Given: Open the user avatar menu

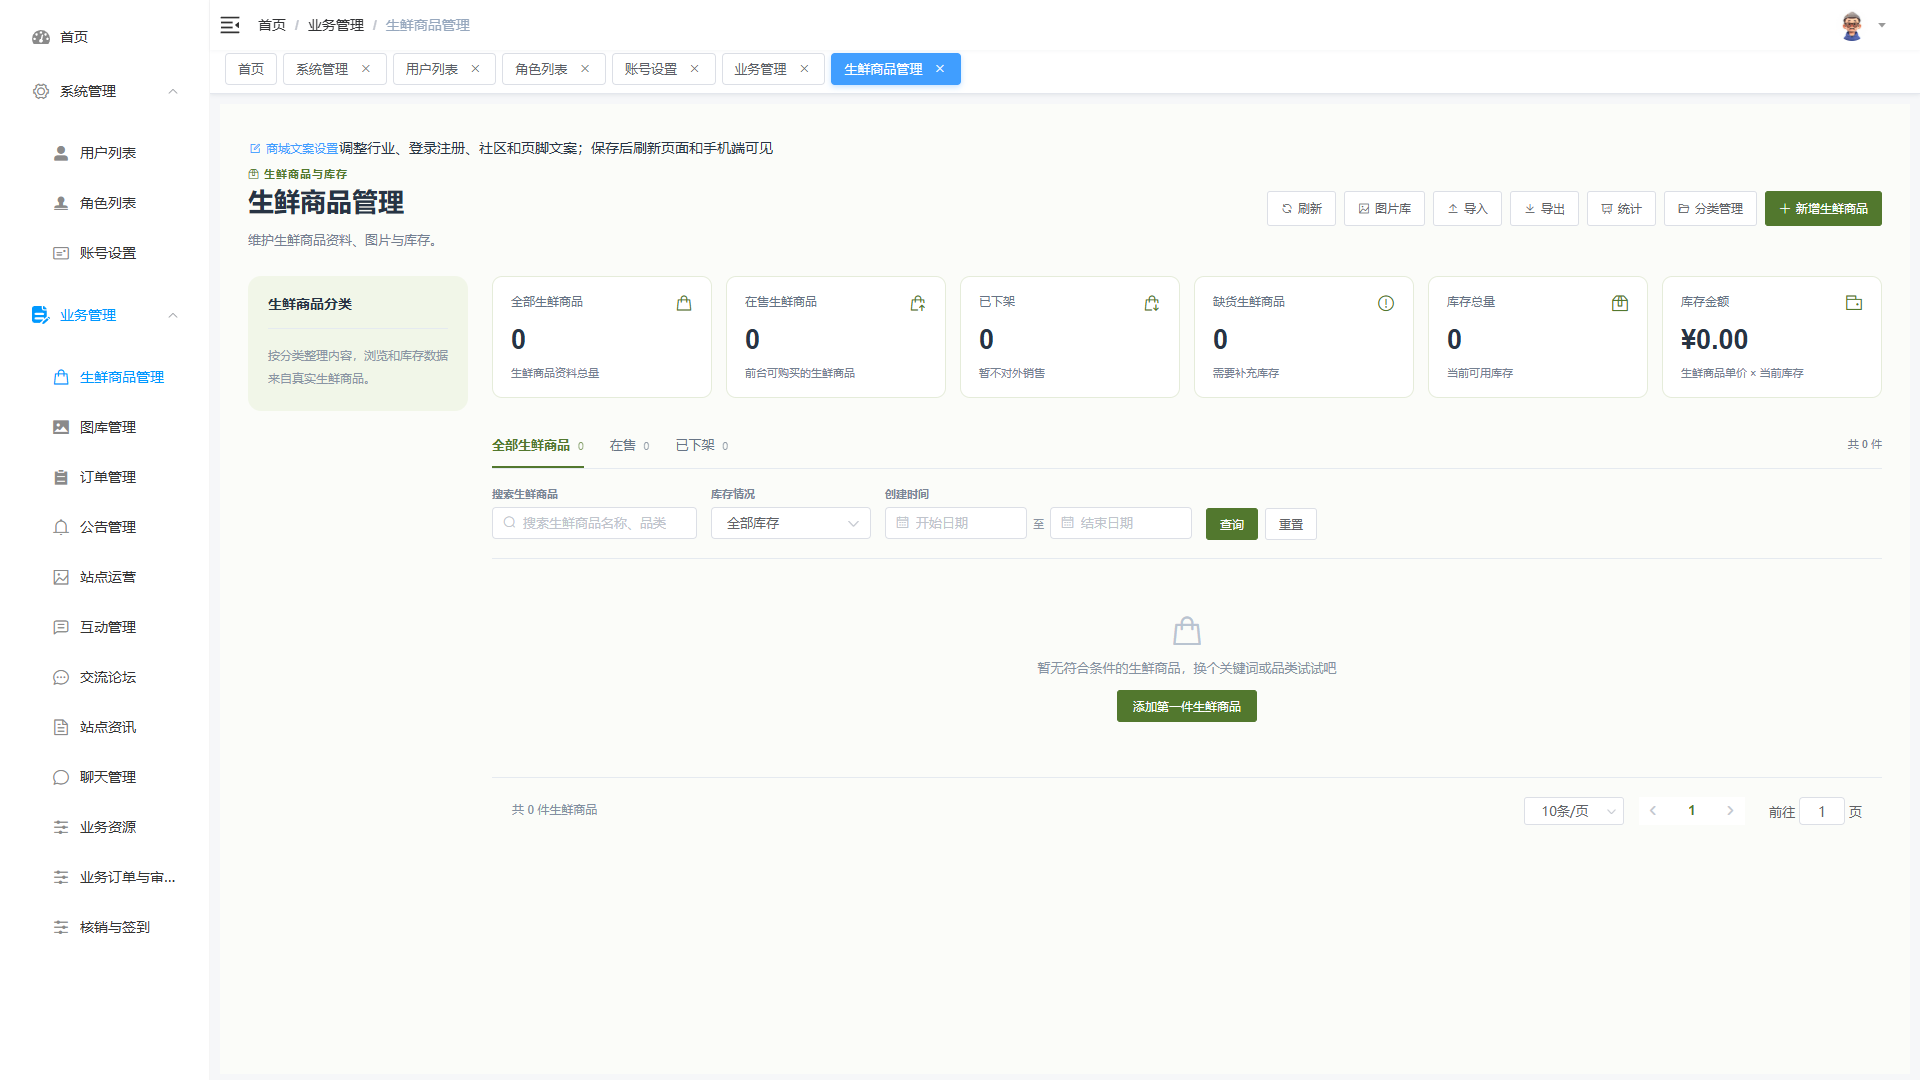Looking at the screenshot, I should tap(1852, 26).
